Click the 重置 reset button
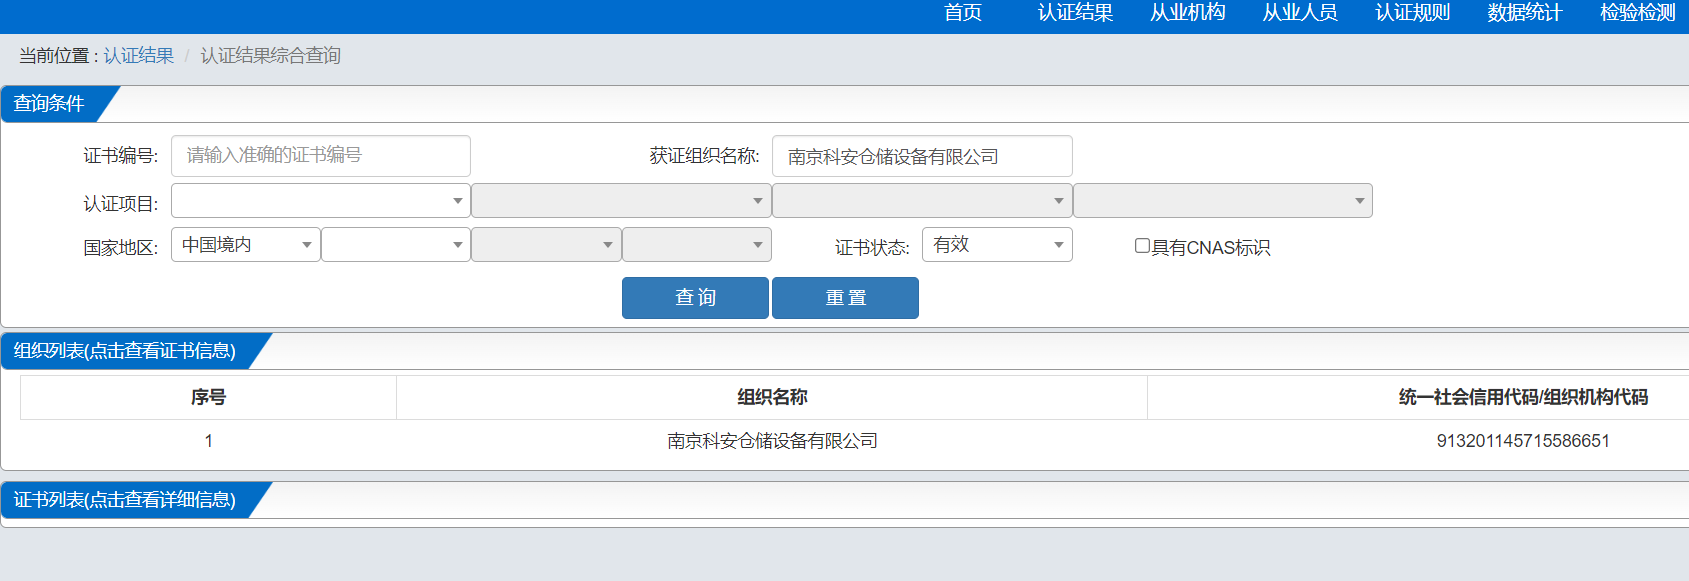This screenshot has width=1689, height=581. click(x=845, y=298)
